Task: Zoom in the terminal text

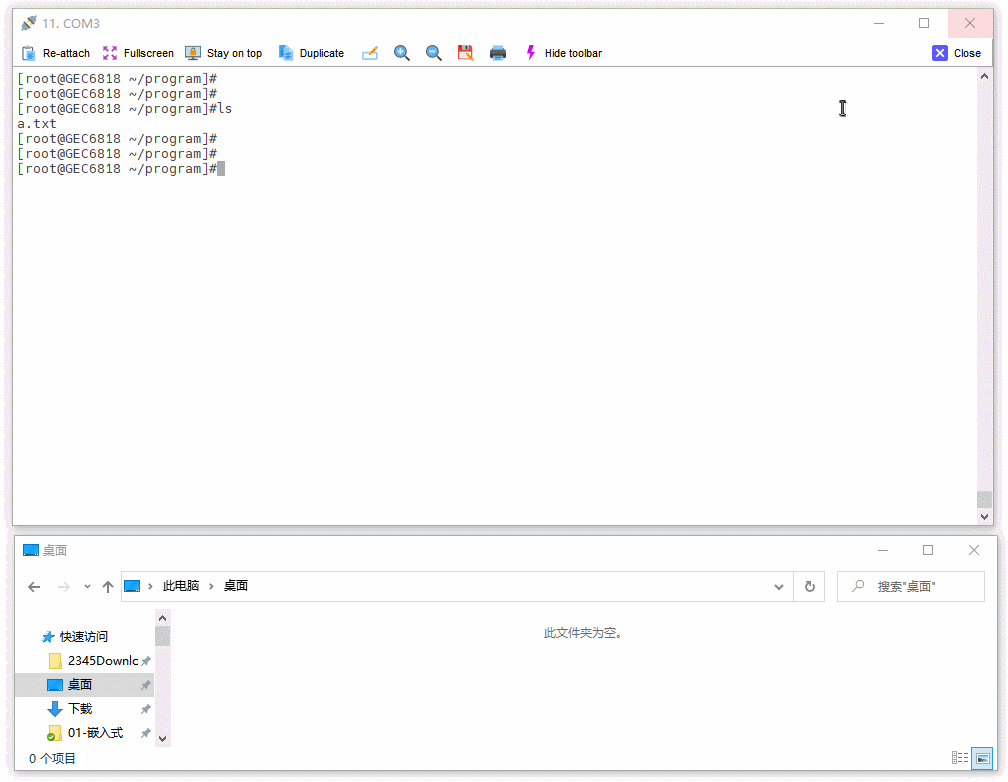Action: pyautogui.click(x=402, y=53)
